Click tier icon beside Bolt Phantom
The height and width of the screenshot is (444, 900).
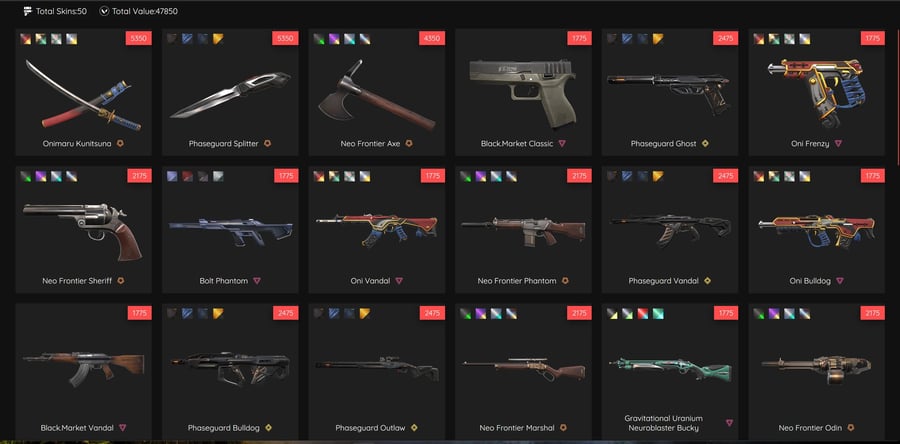coord(257,281)
